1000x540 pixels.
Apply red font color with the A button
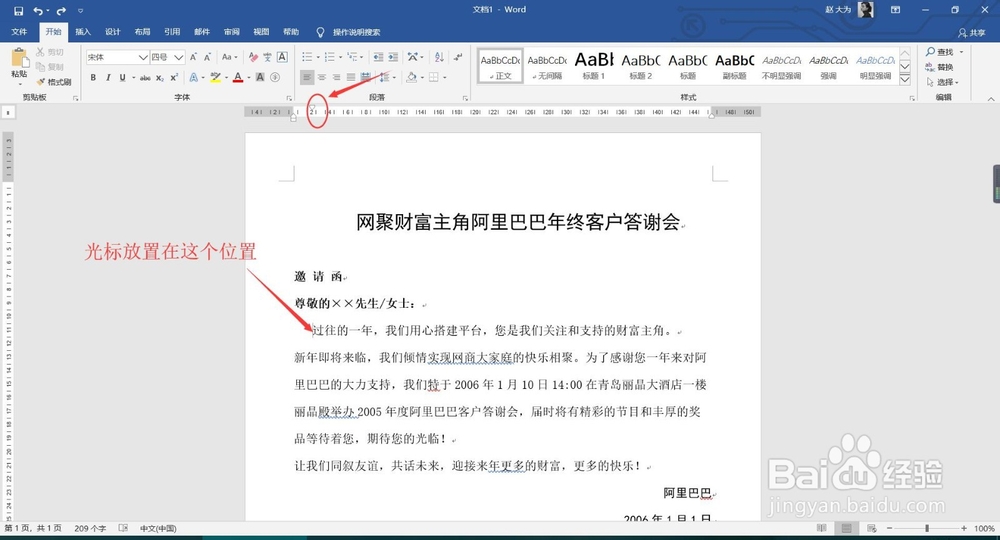(x=238, y=78)
